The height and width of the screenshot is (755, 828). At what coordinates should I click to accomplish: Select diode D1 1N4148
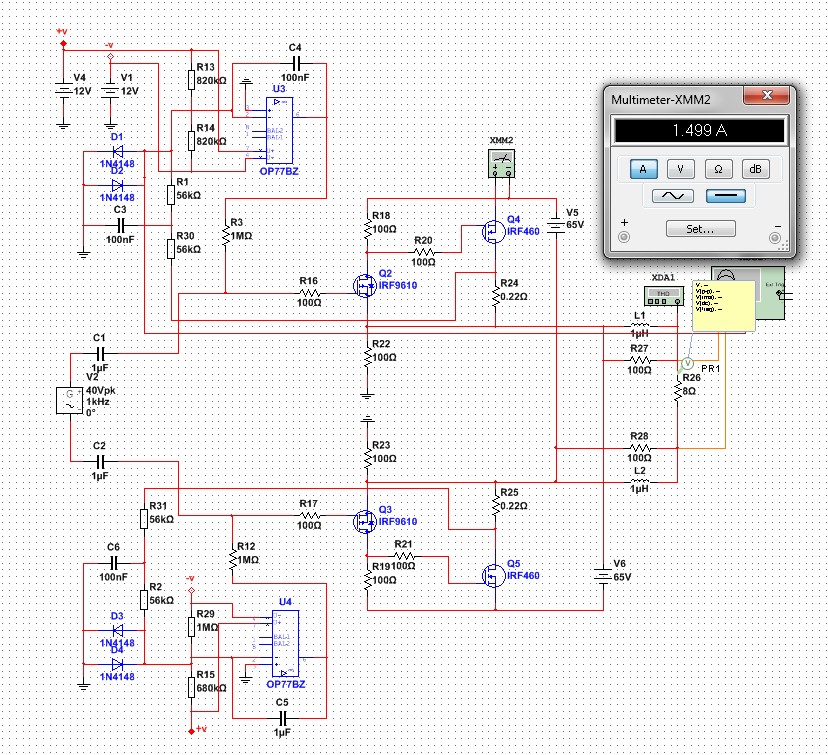point(117,152)
